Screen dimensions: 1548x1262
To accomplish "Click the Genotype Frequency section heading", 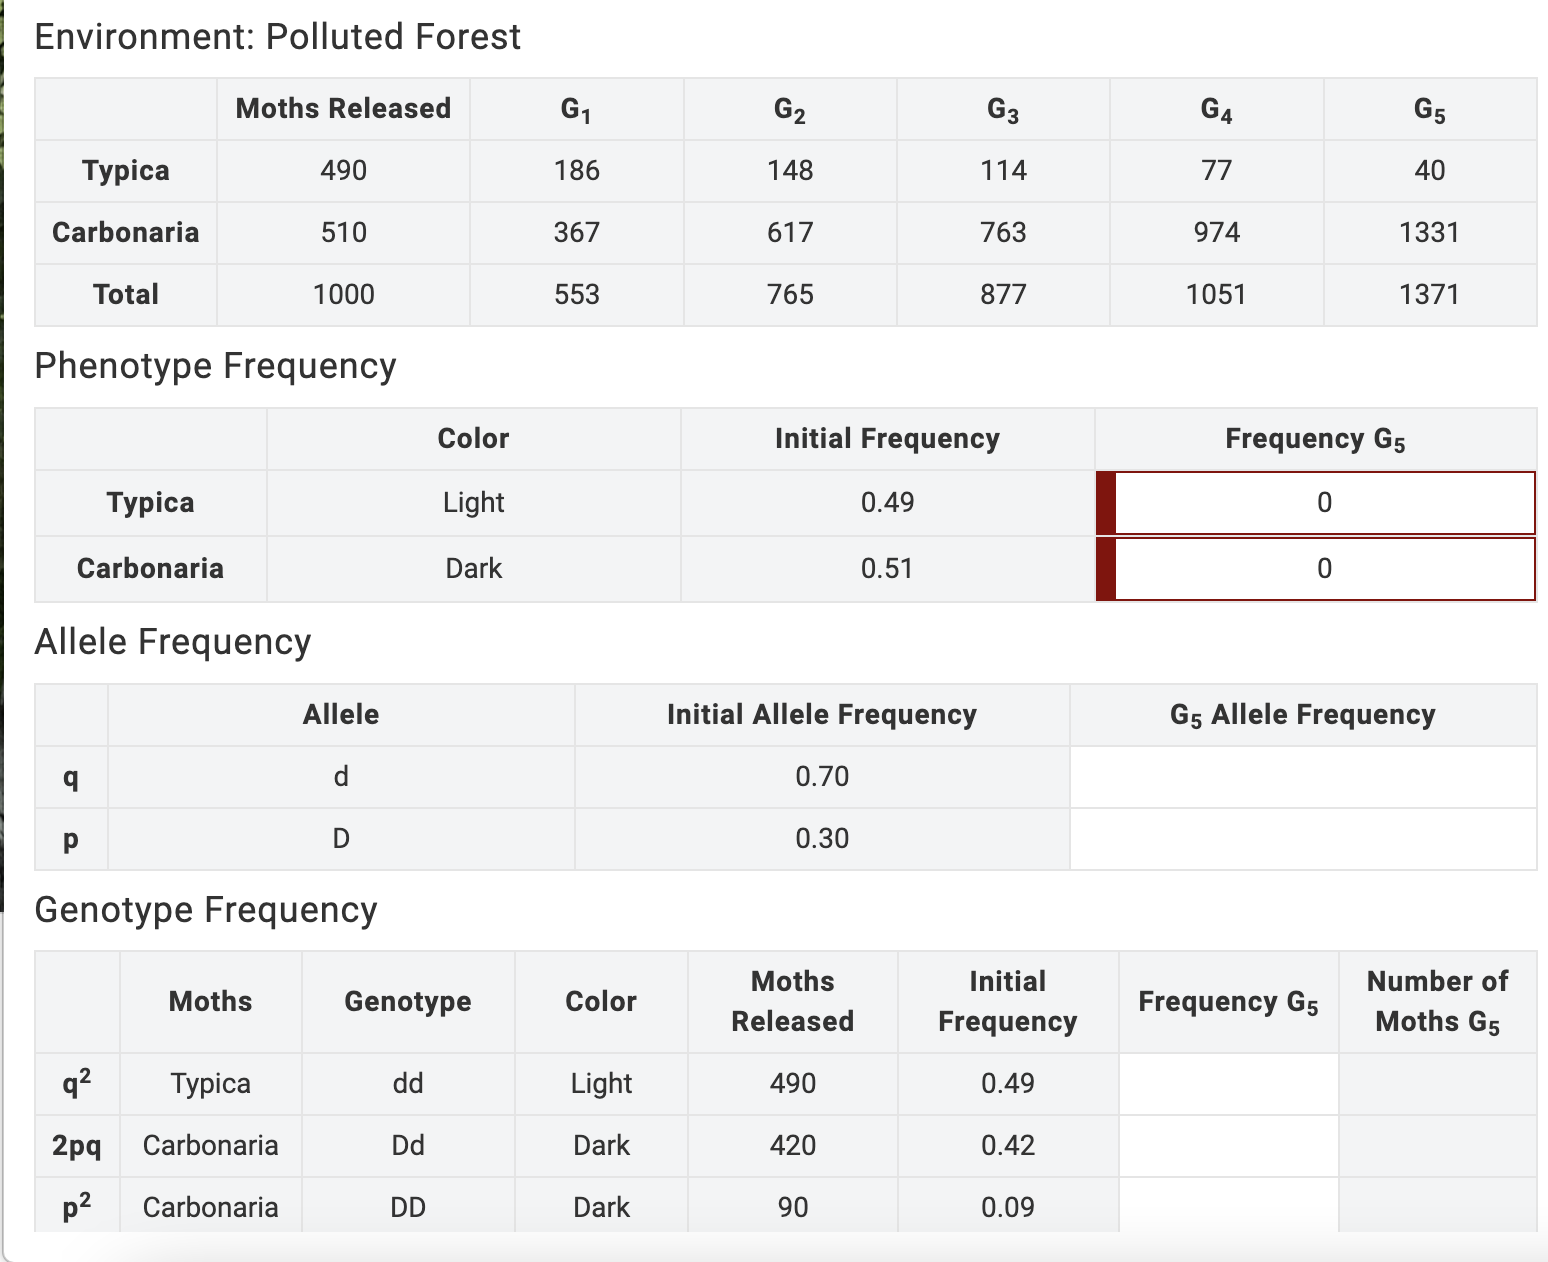I will (x=206, y=910).
